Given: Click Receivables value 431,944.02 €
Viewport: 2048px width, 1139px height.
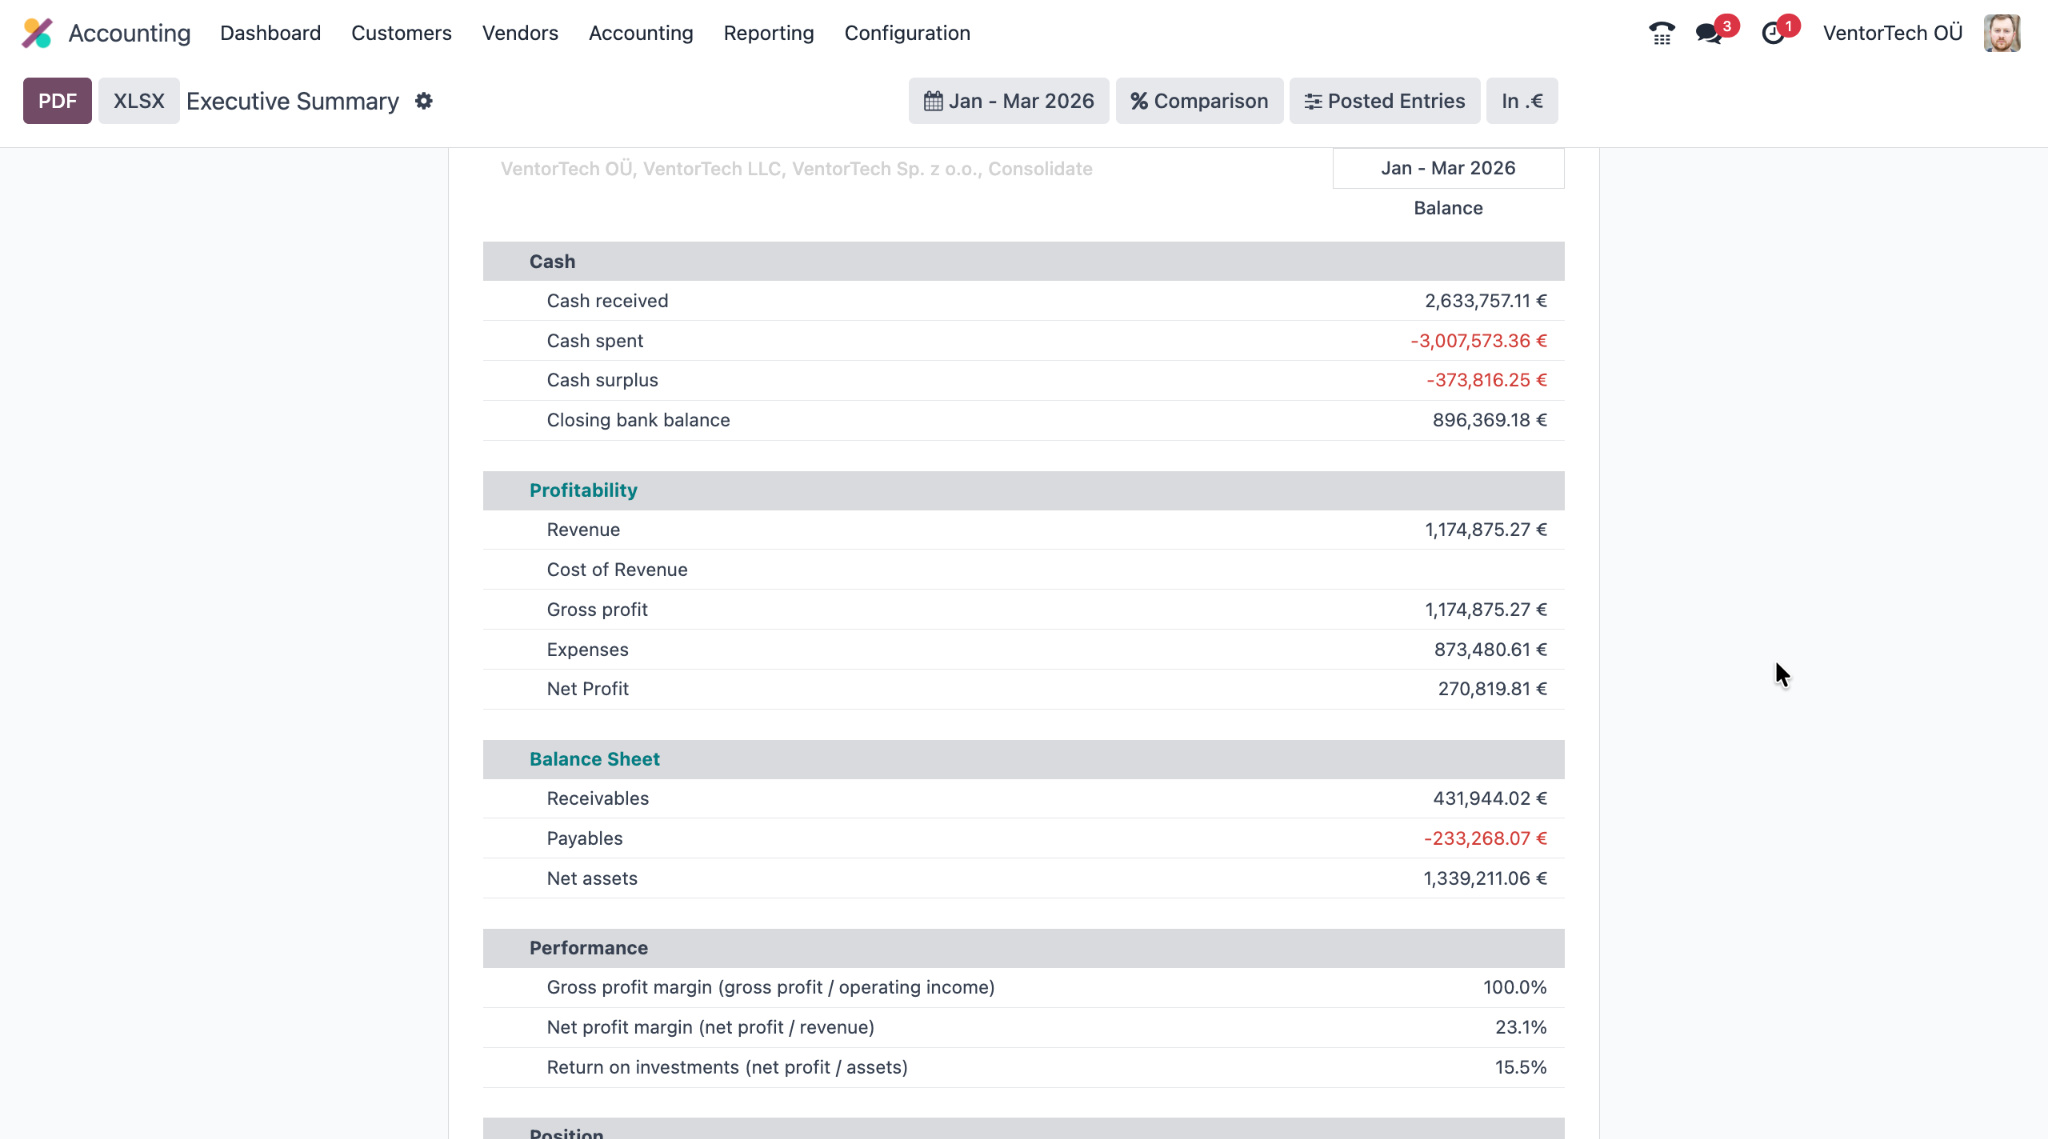Looking at the screenshot, I should click(1489, 799).
